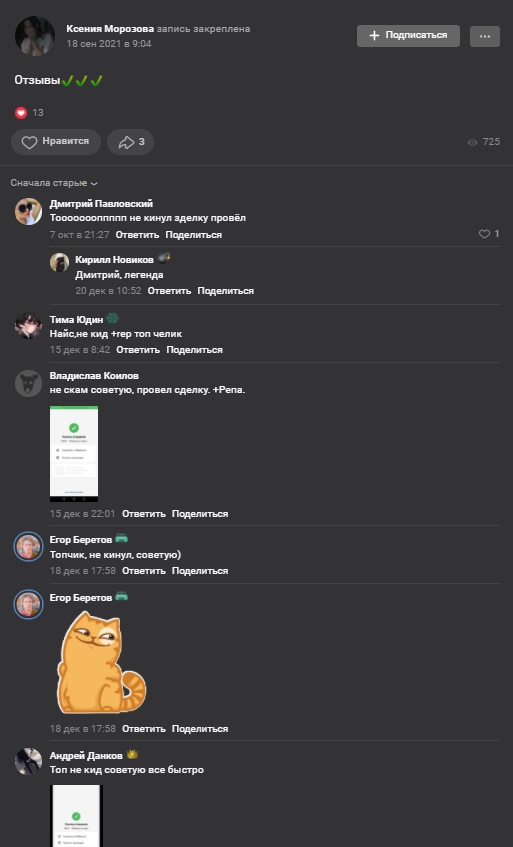Reply to Кирилл Новиков's comment with Ответить
This screenshot has height=847, width=513.
point(169,291)
